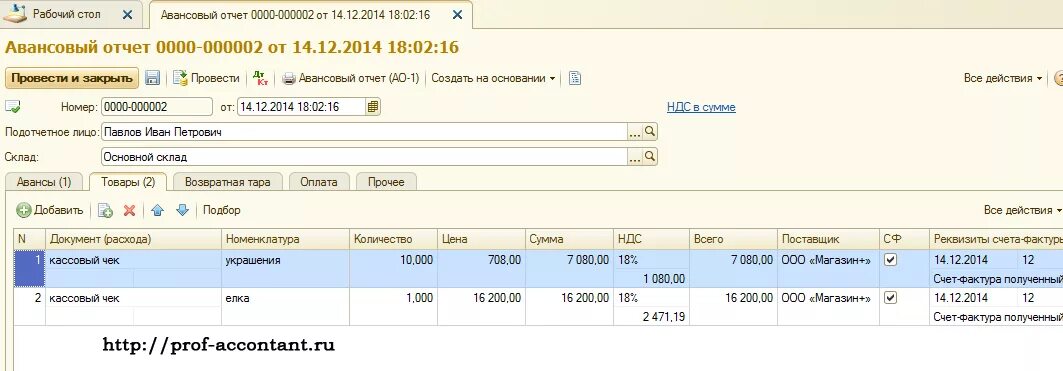Click Провести и закрыть button
This screenshot has width=1063, height=371.
coord(72,78)
